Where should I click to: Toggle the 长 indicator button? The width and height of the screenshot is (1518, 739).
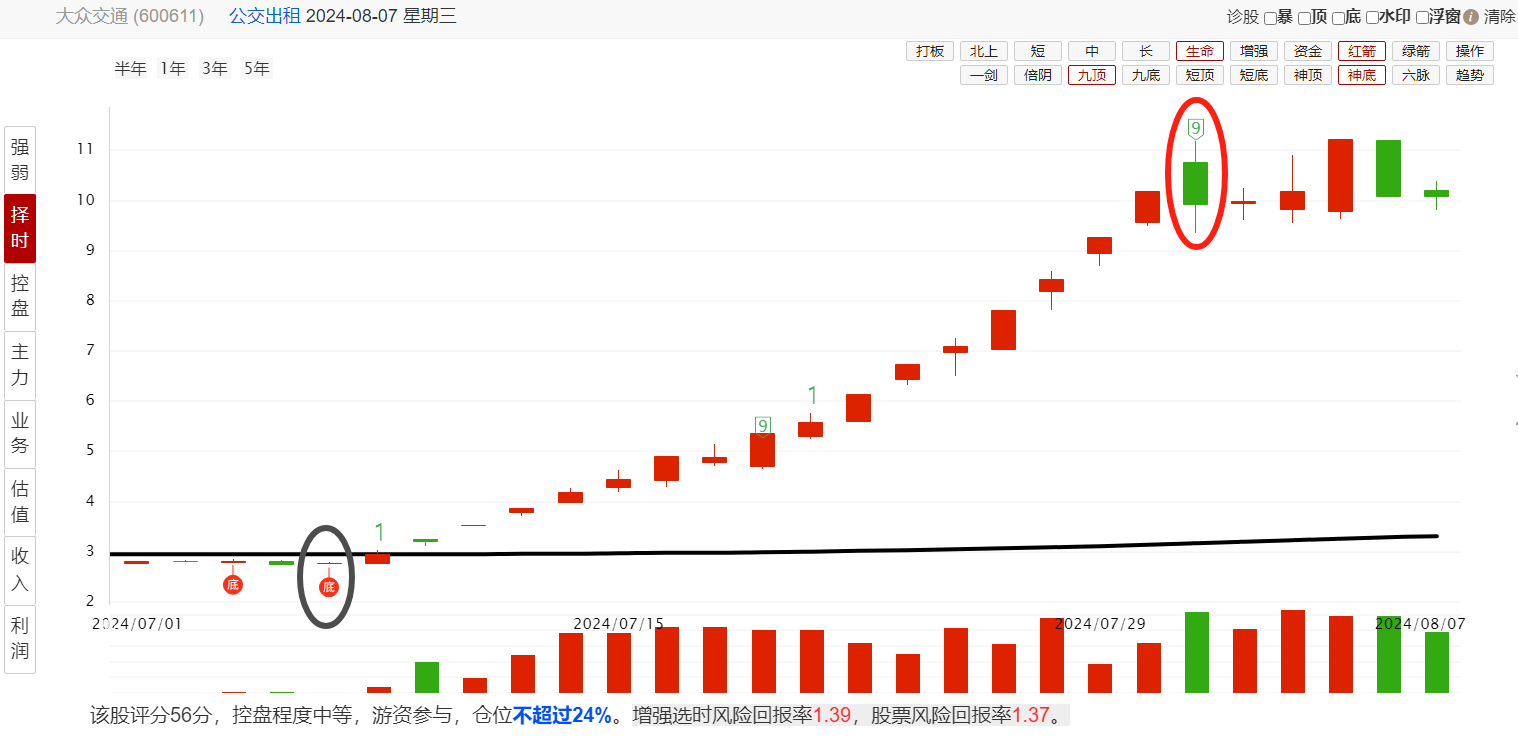click(1146, 51)
